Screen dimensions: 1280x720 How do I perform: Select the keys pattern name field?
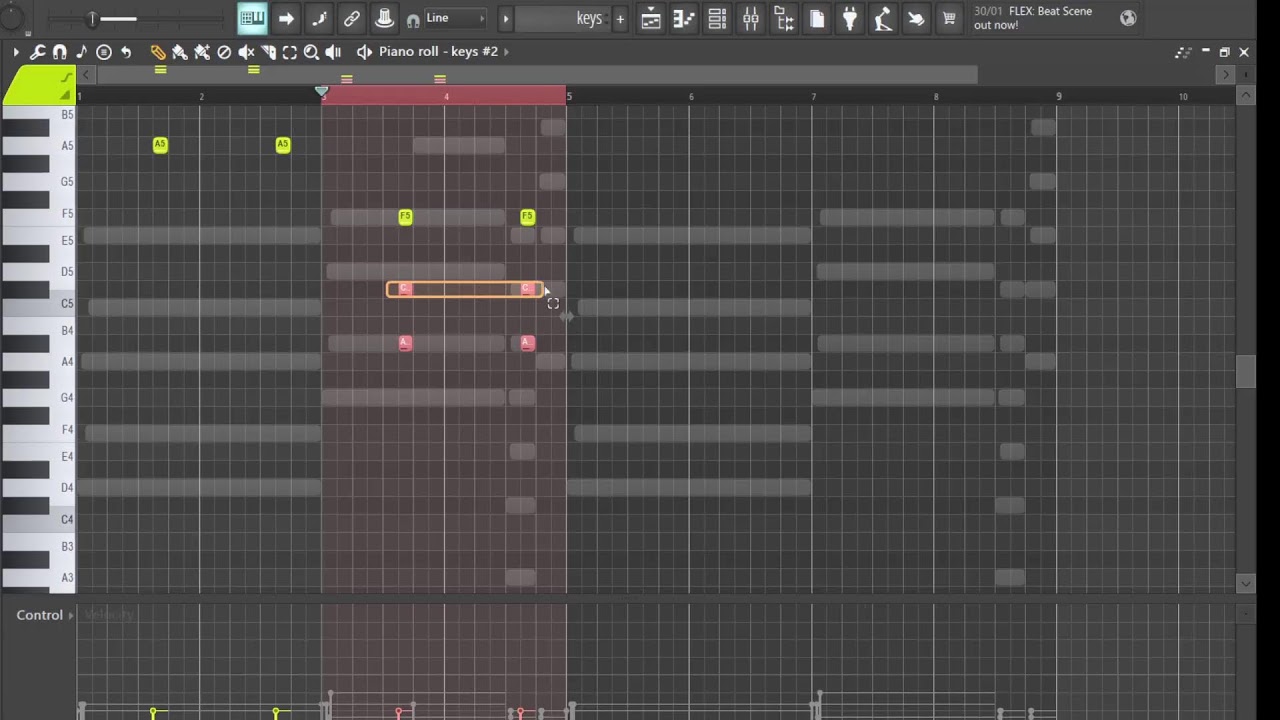tap(561, 18)
